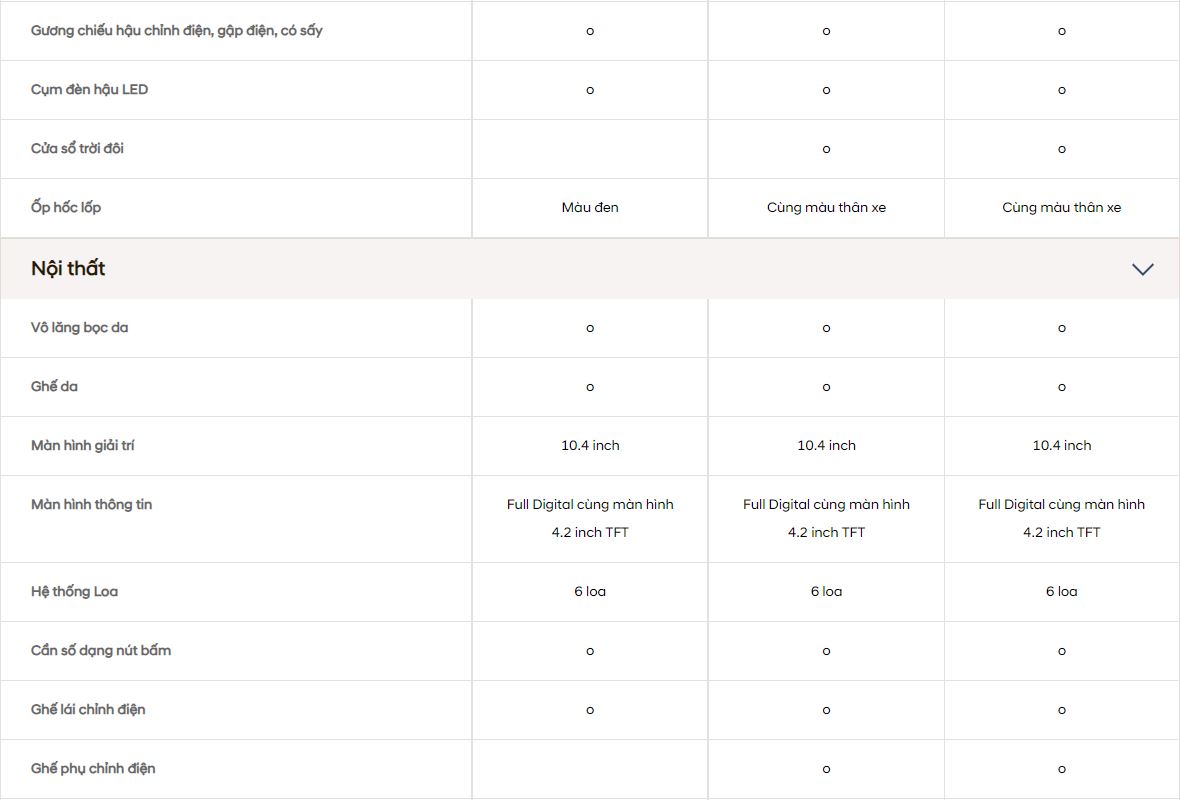Image resolution: width=1180 pixels, height=800 pixels.
Task: Click last-column circle in Ghế lái chỉnh điện row
Action: [x=1062, y=710]
